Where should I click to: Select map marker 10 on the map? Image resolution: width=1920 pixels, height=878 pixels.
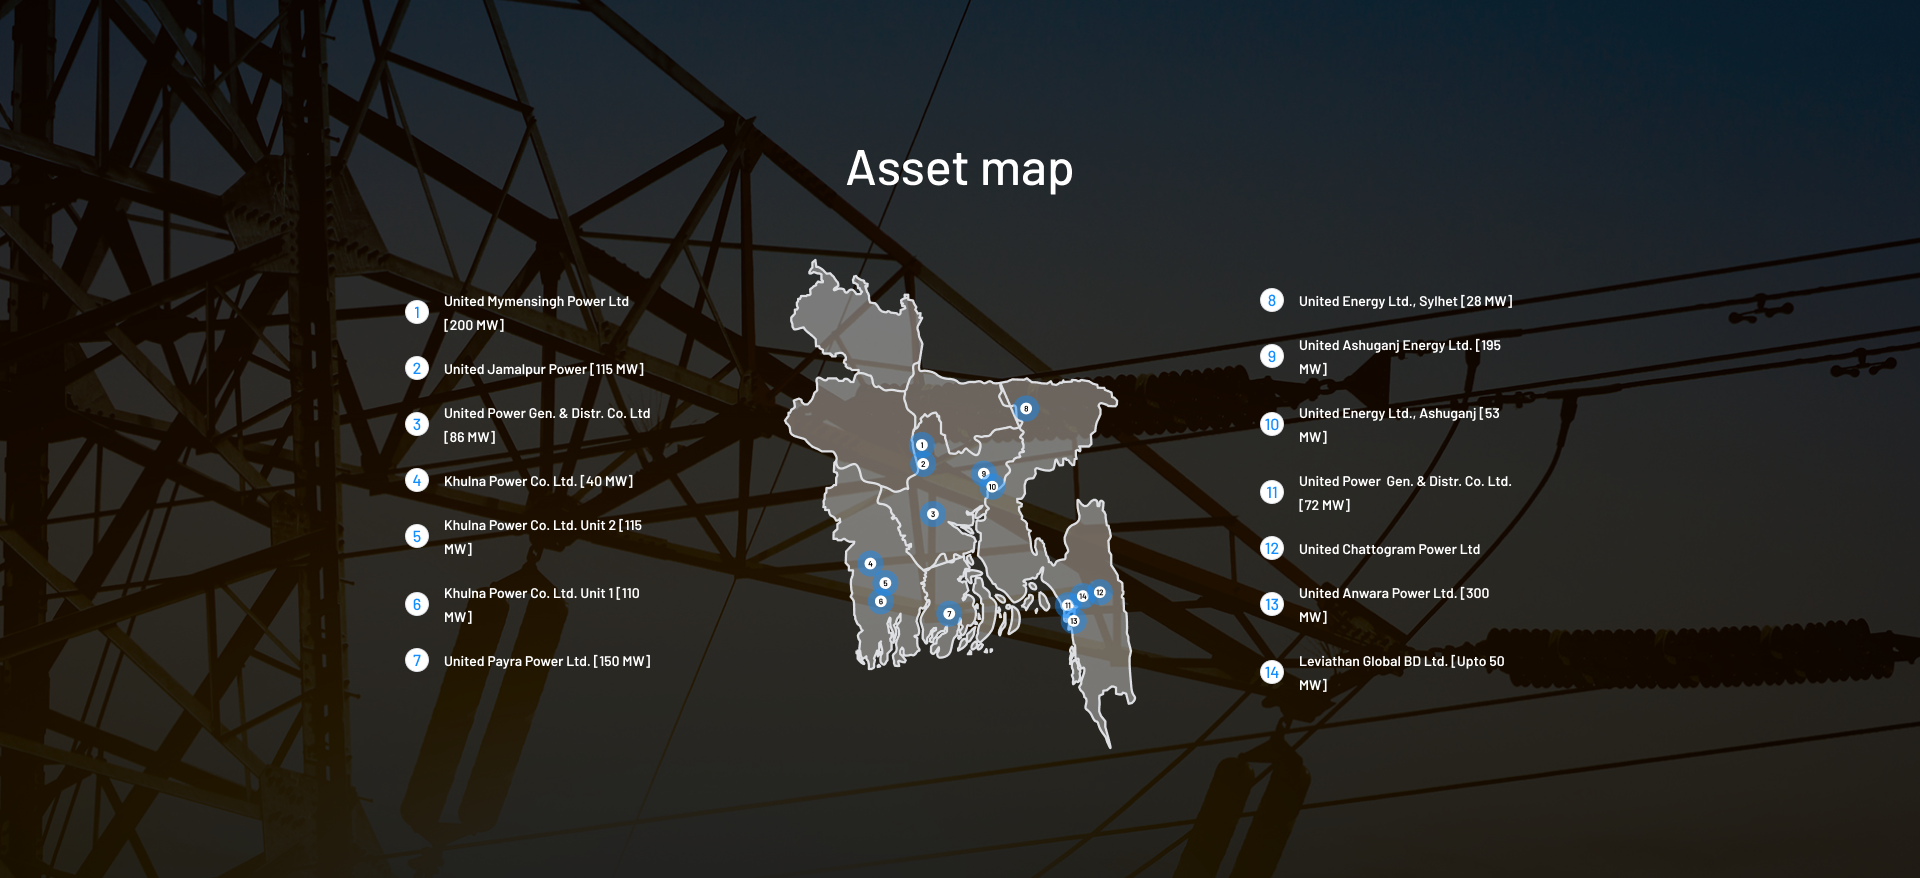[992, 487]
